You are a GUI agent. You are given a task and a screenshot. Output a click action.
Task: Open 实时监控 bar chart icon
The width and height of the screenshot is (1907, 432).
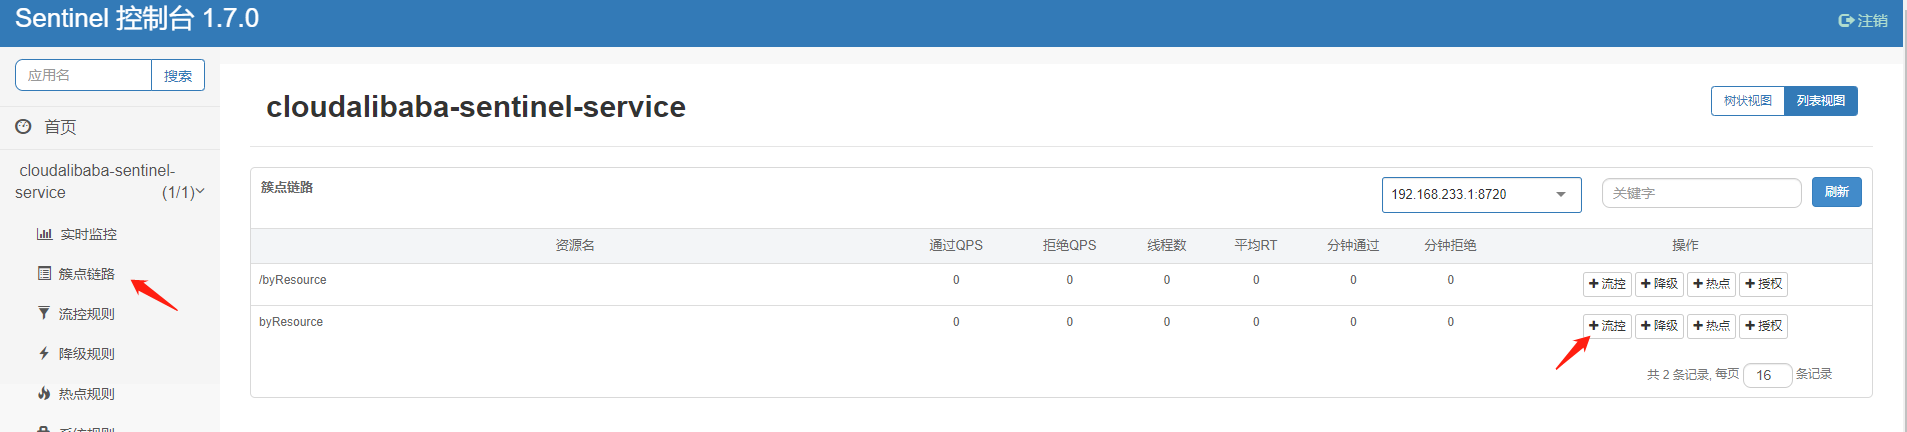click(44, 234)
